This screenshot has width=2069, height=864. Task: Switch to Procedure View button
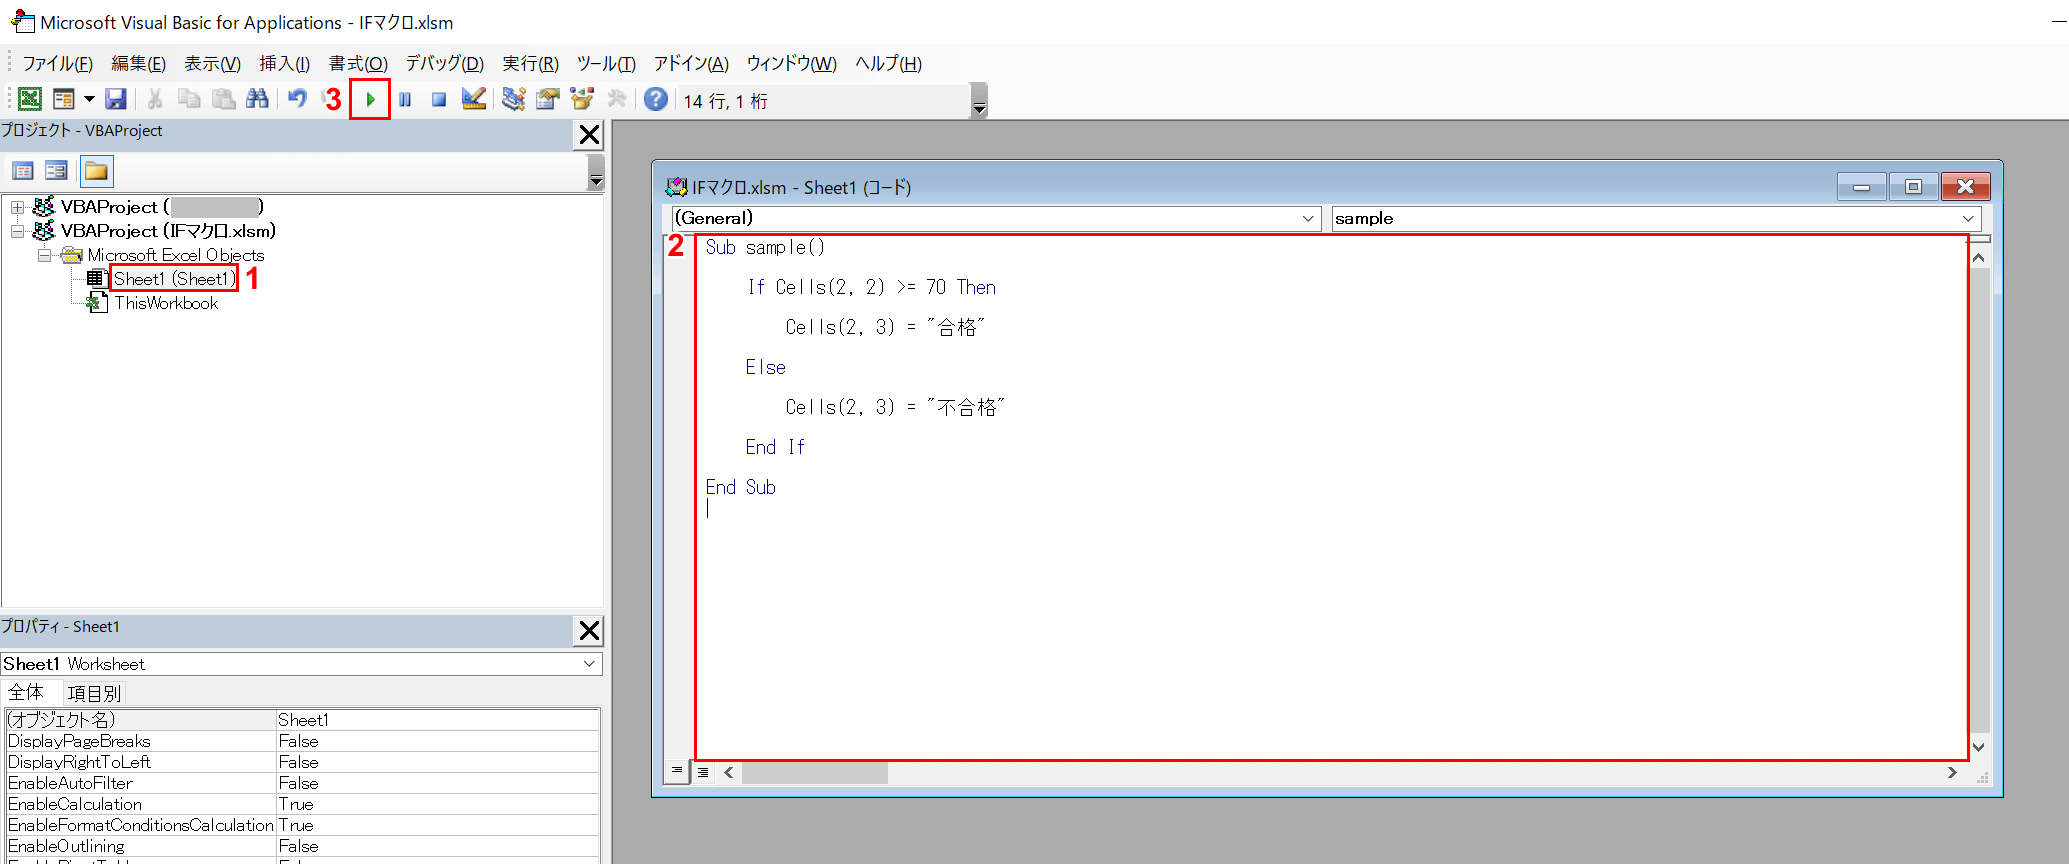tap(677, 771)
